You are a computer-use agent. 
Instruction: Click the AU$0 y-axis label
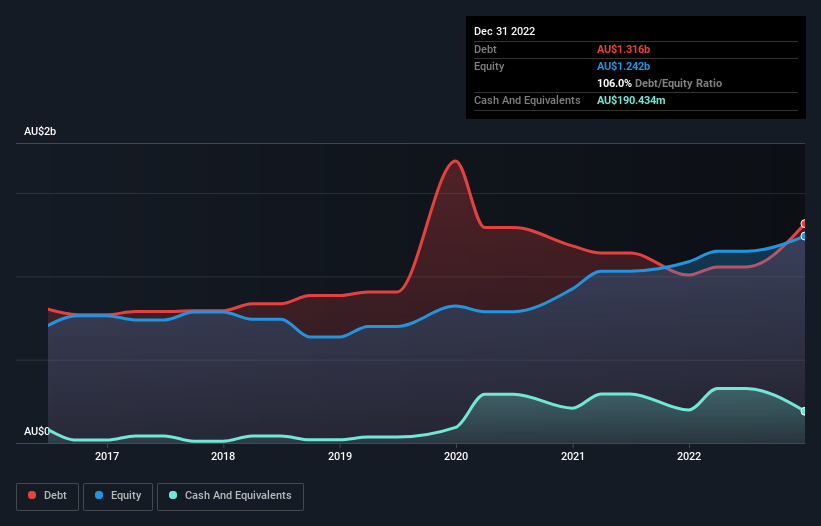tap(37, 431)
